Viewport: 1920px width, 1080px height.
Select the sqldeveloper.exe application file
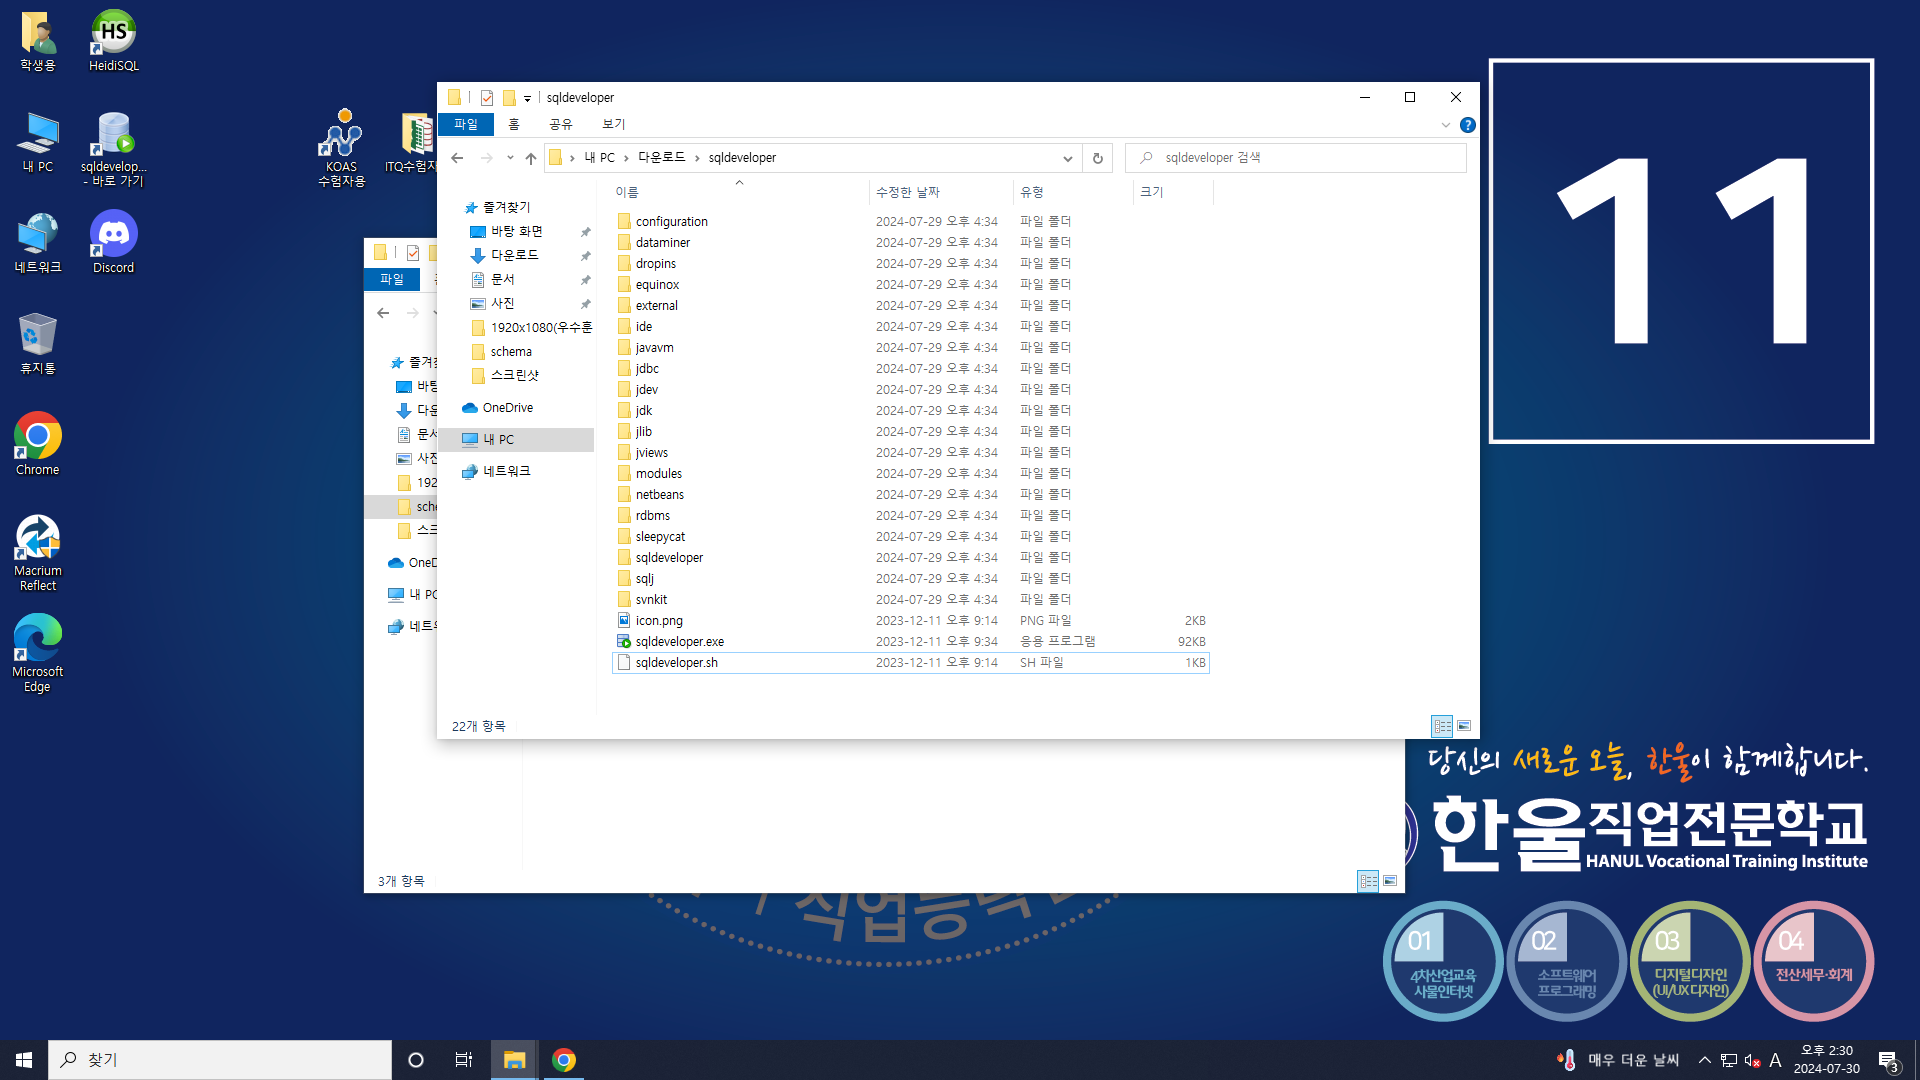(x=679, y=641)
